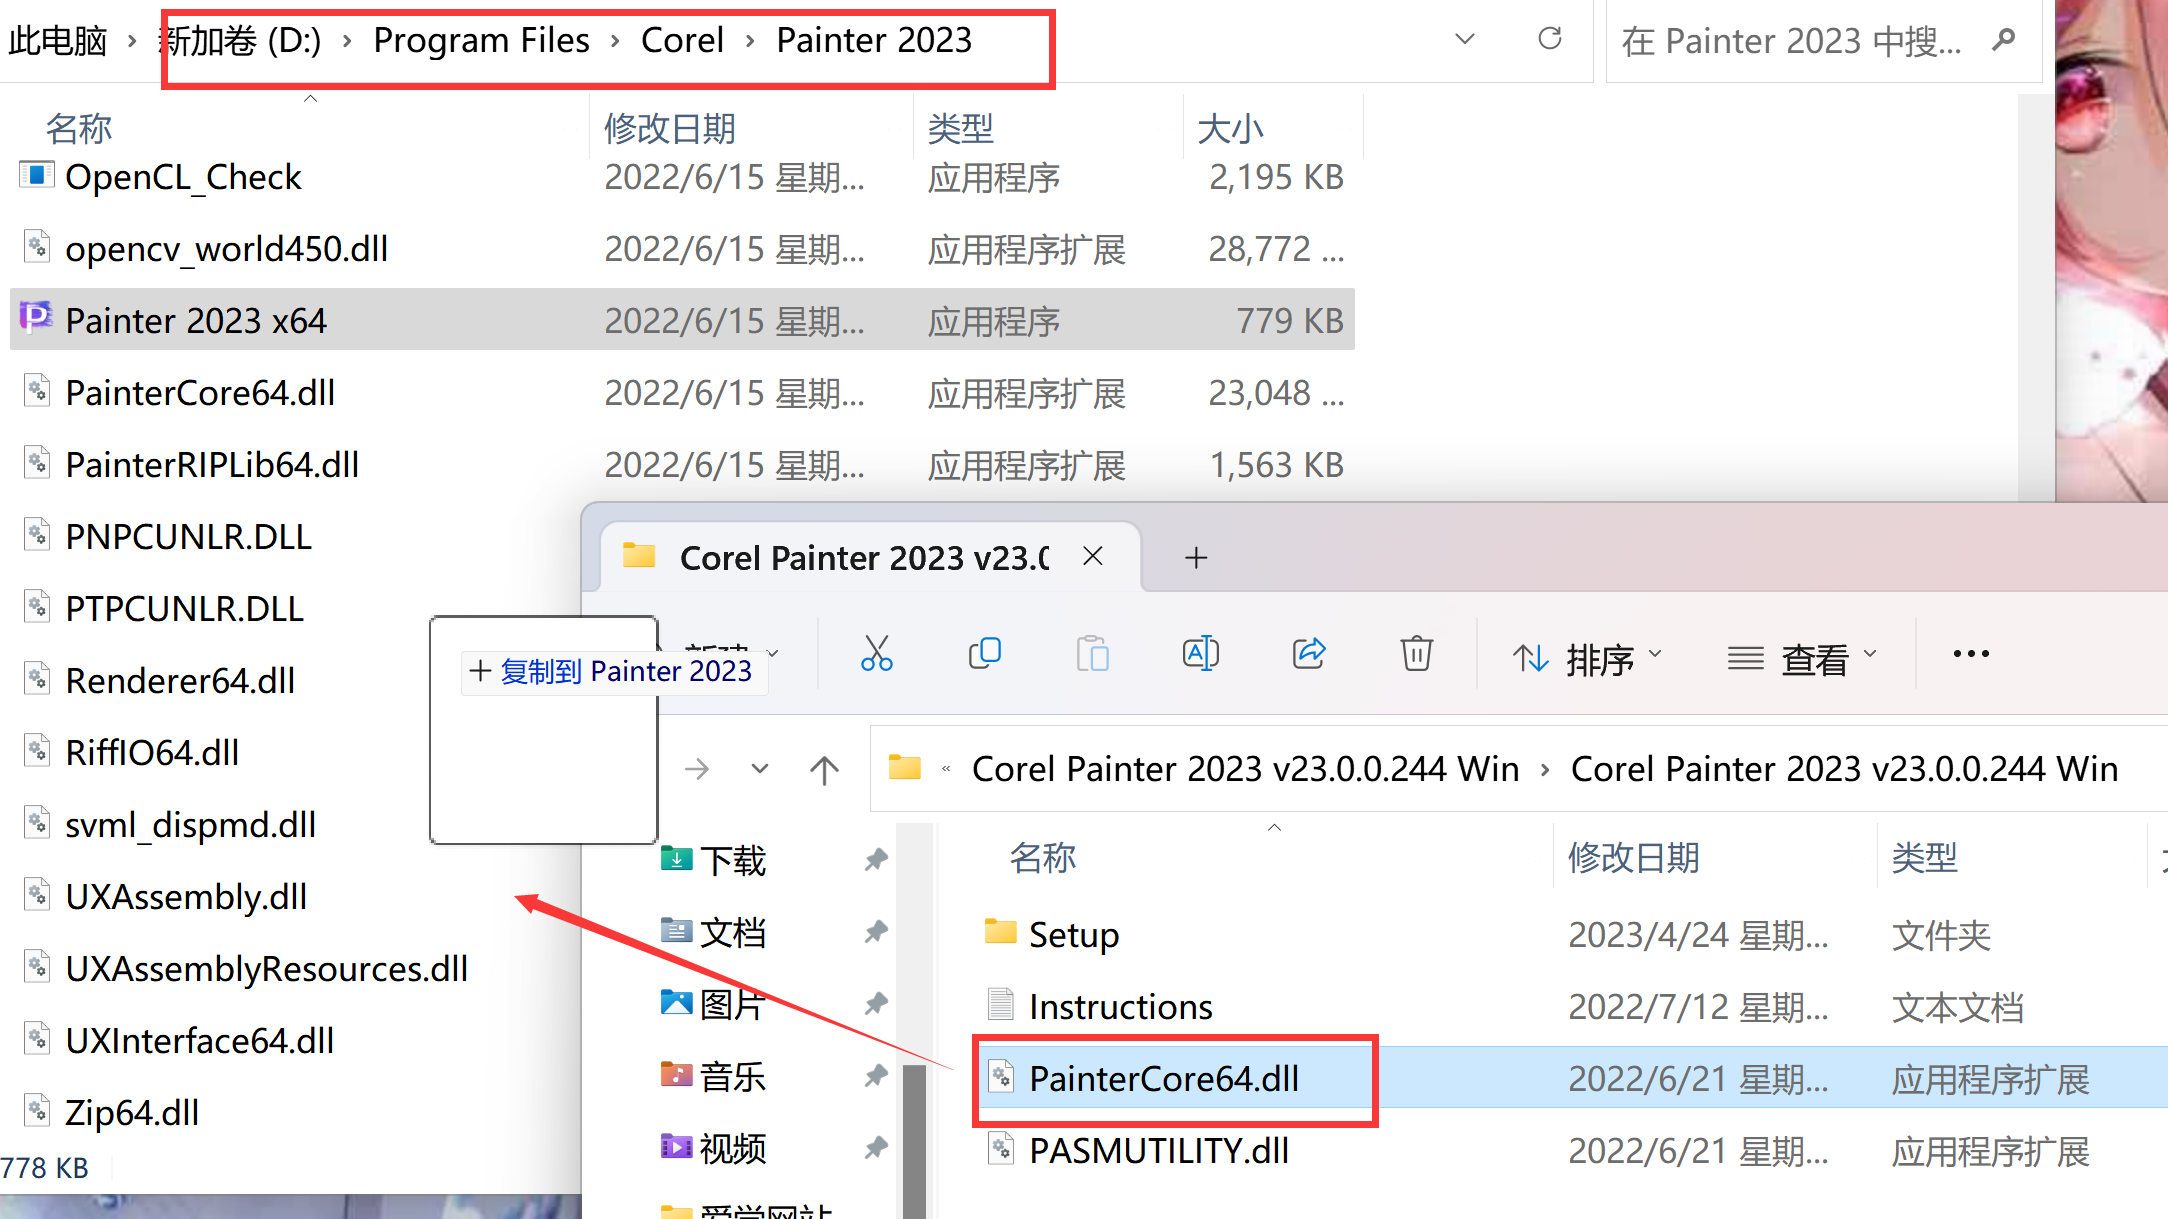This screenshot has height=1219, width=2168.
Task: Toggle pin icon next to 音乐
Action: (876, 1076)
